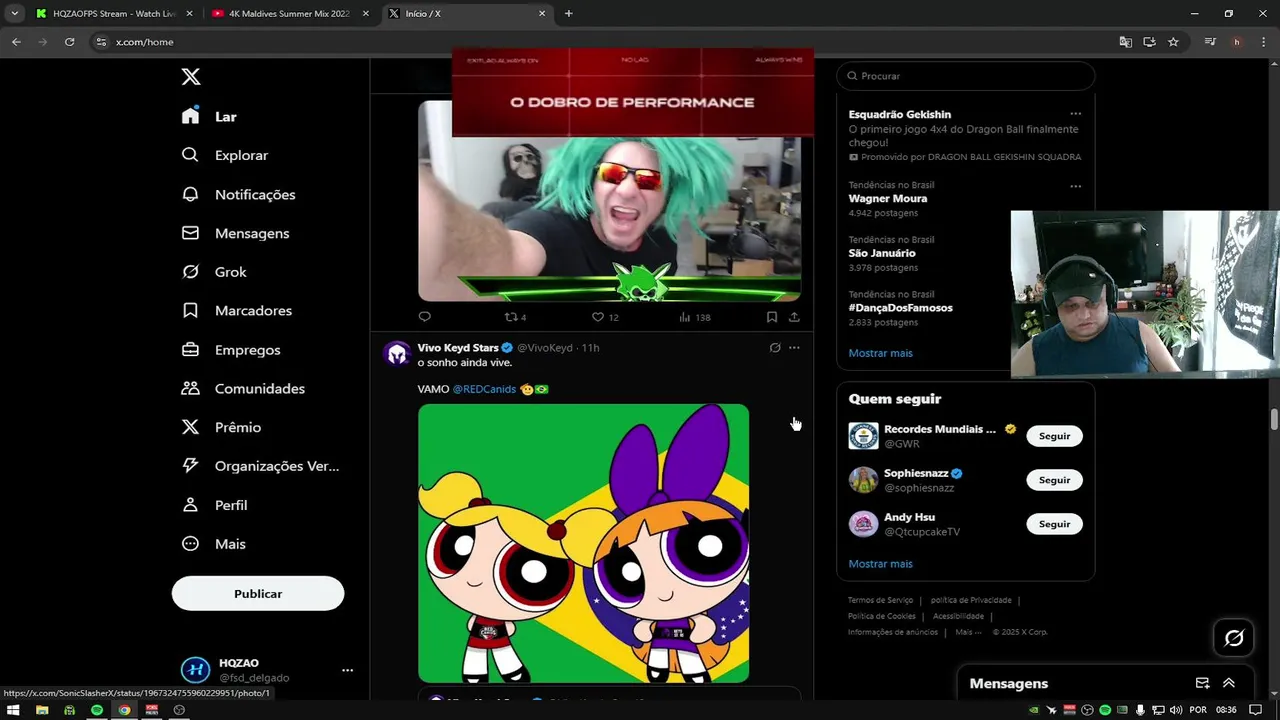Open Termos de Serviço footer link

point(880,600)
